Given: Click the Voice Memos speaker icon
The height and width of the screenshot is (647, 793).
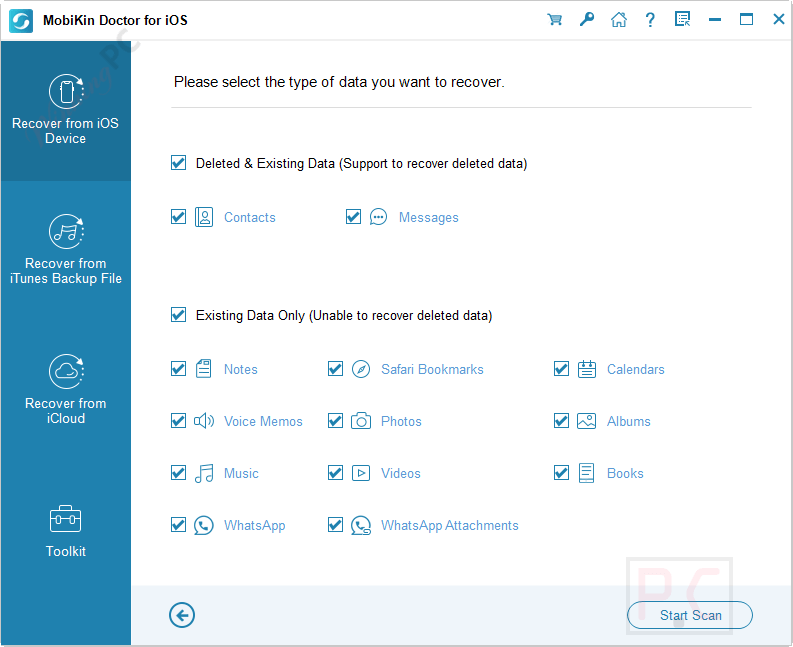Looking at the screenshot, I should pyautogui.click(x=204, y=421).
